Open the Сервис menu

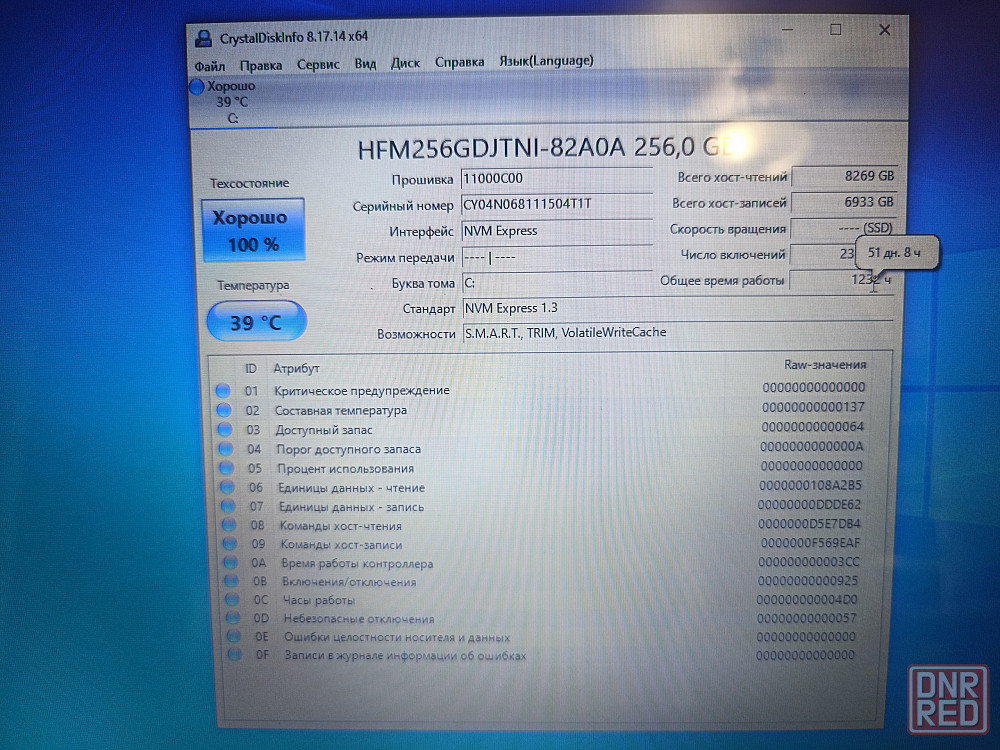(317, 64)
